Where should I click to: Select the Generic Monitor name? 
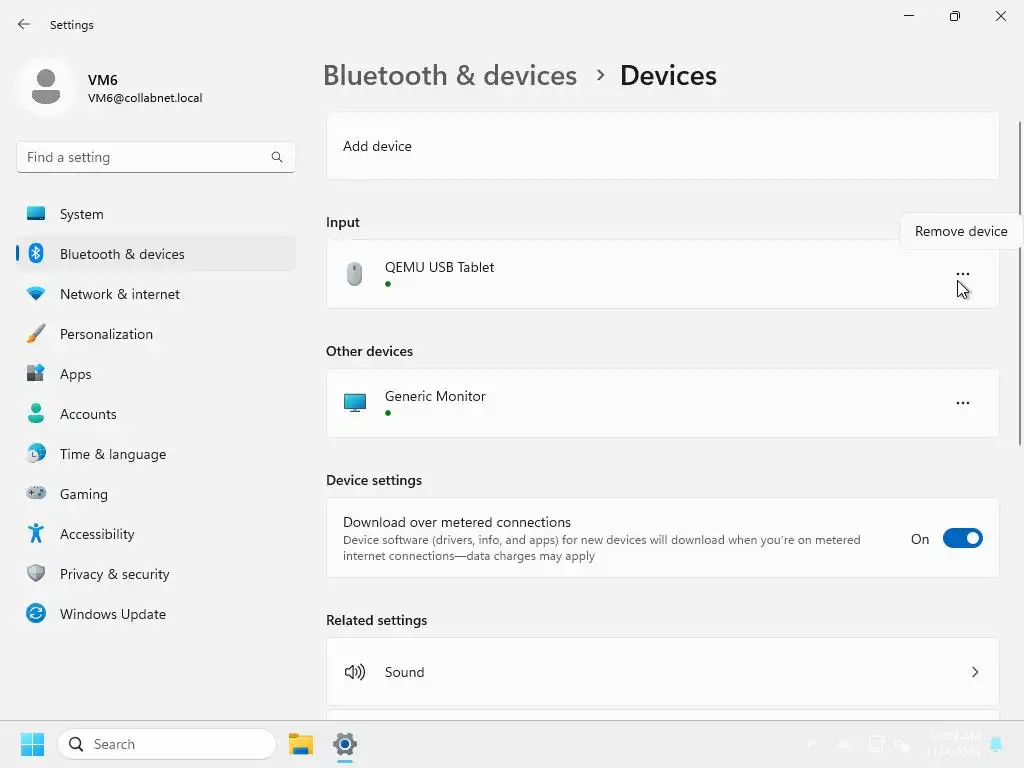coord(435,396)
